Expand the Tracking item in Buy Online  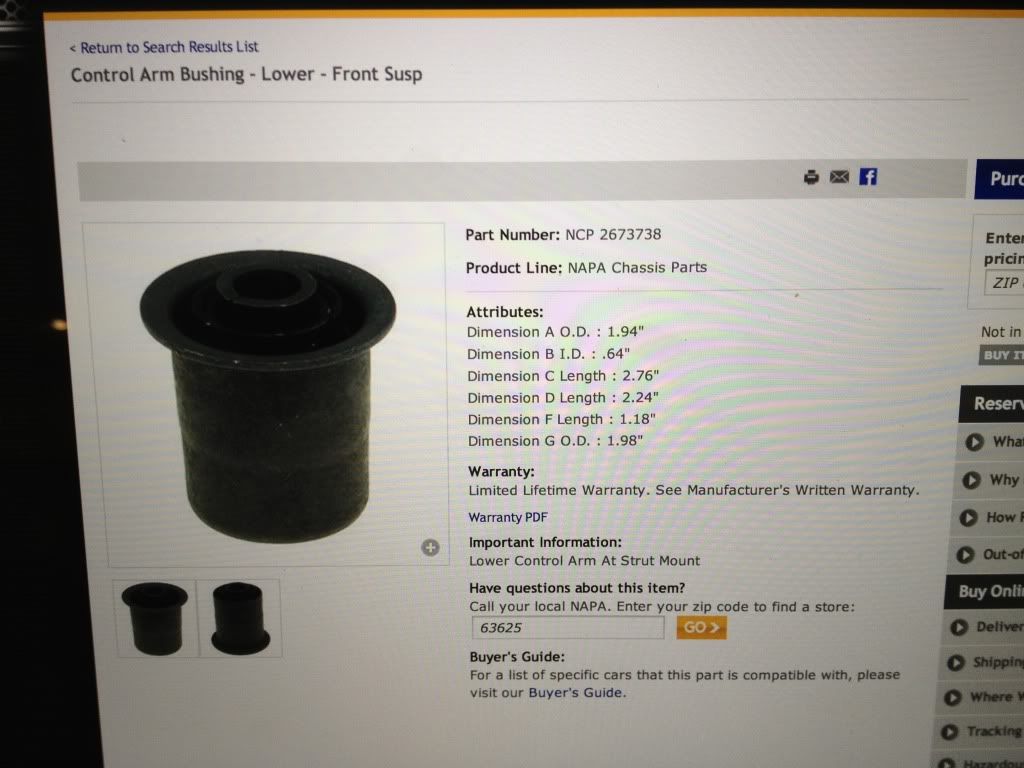982,731
